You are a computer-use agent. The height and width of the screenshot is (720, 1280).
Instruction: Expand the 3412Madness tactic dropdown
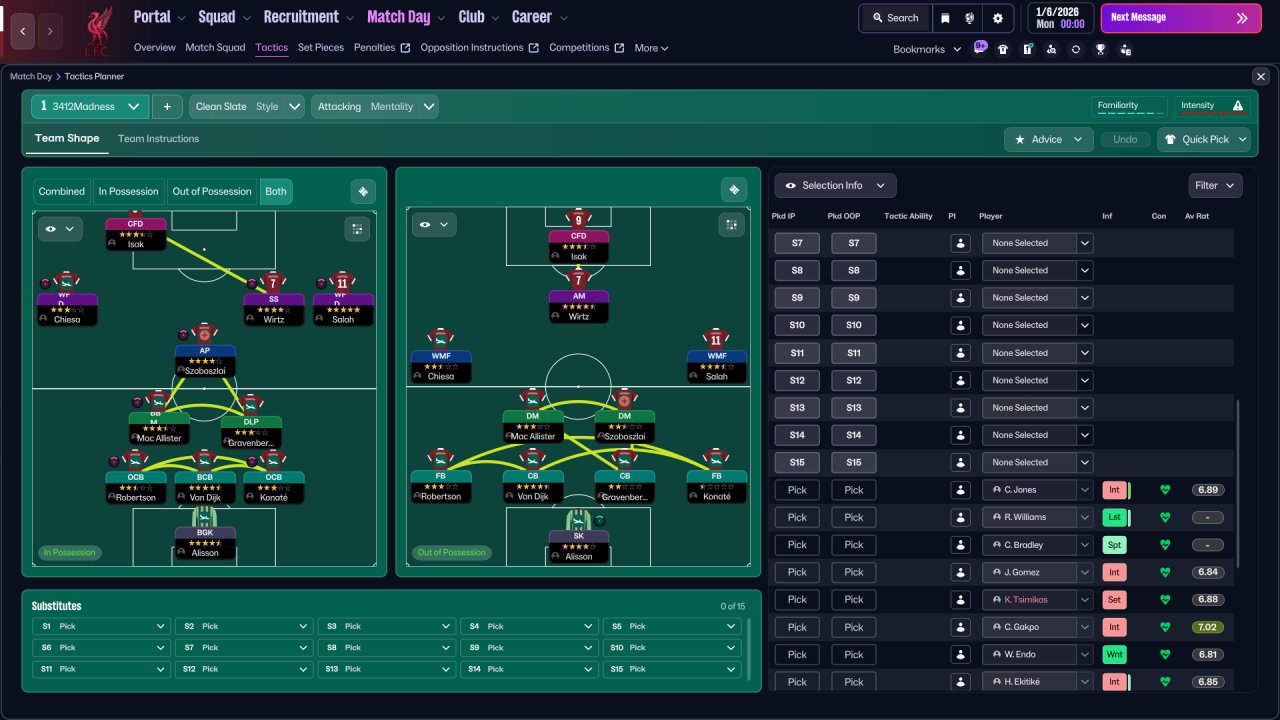click(90, 107)
